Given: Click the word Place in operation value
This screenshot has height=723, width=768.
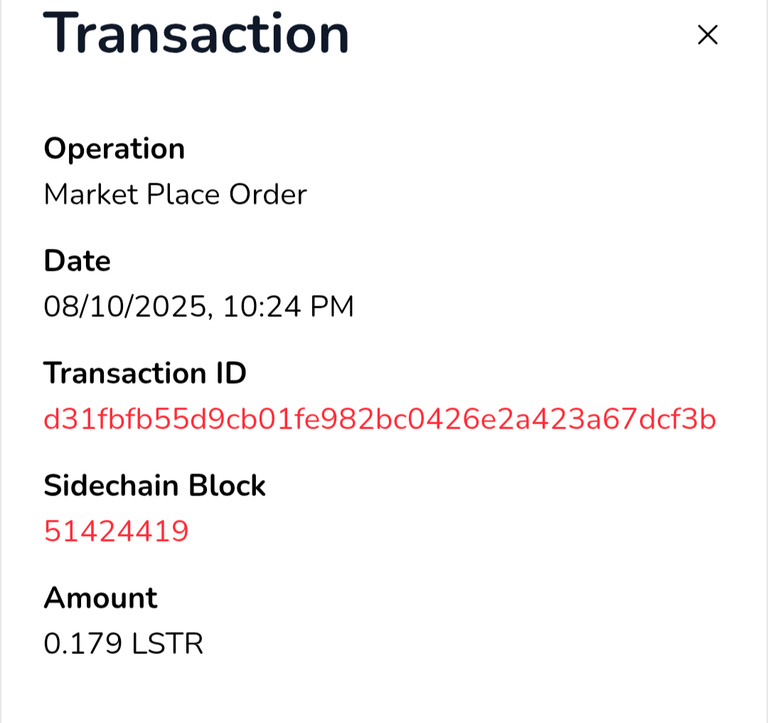Looking at the screenshot, I should [x=183, y=194].
